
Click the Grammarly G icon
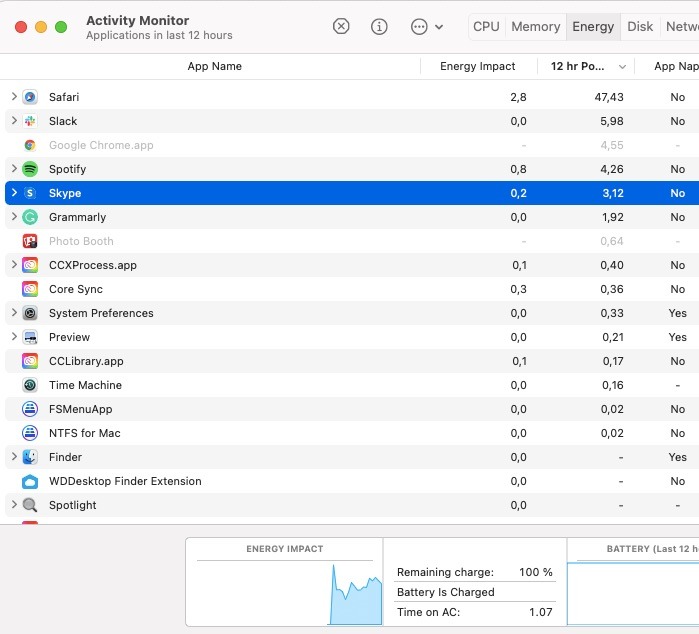point(30,217)
